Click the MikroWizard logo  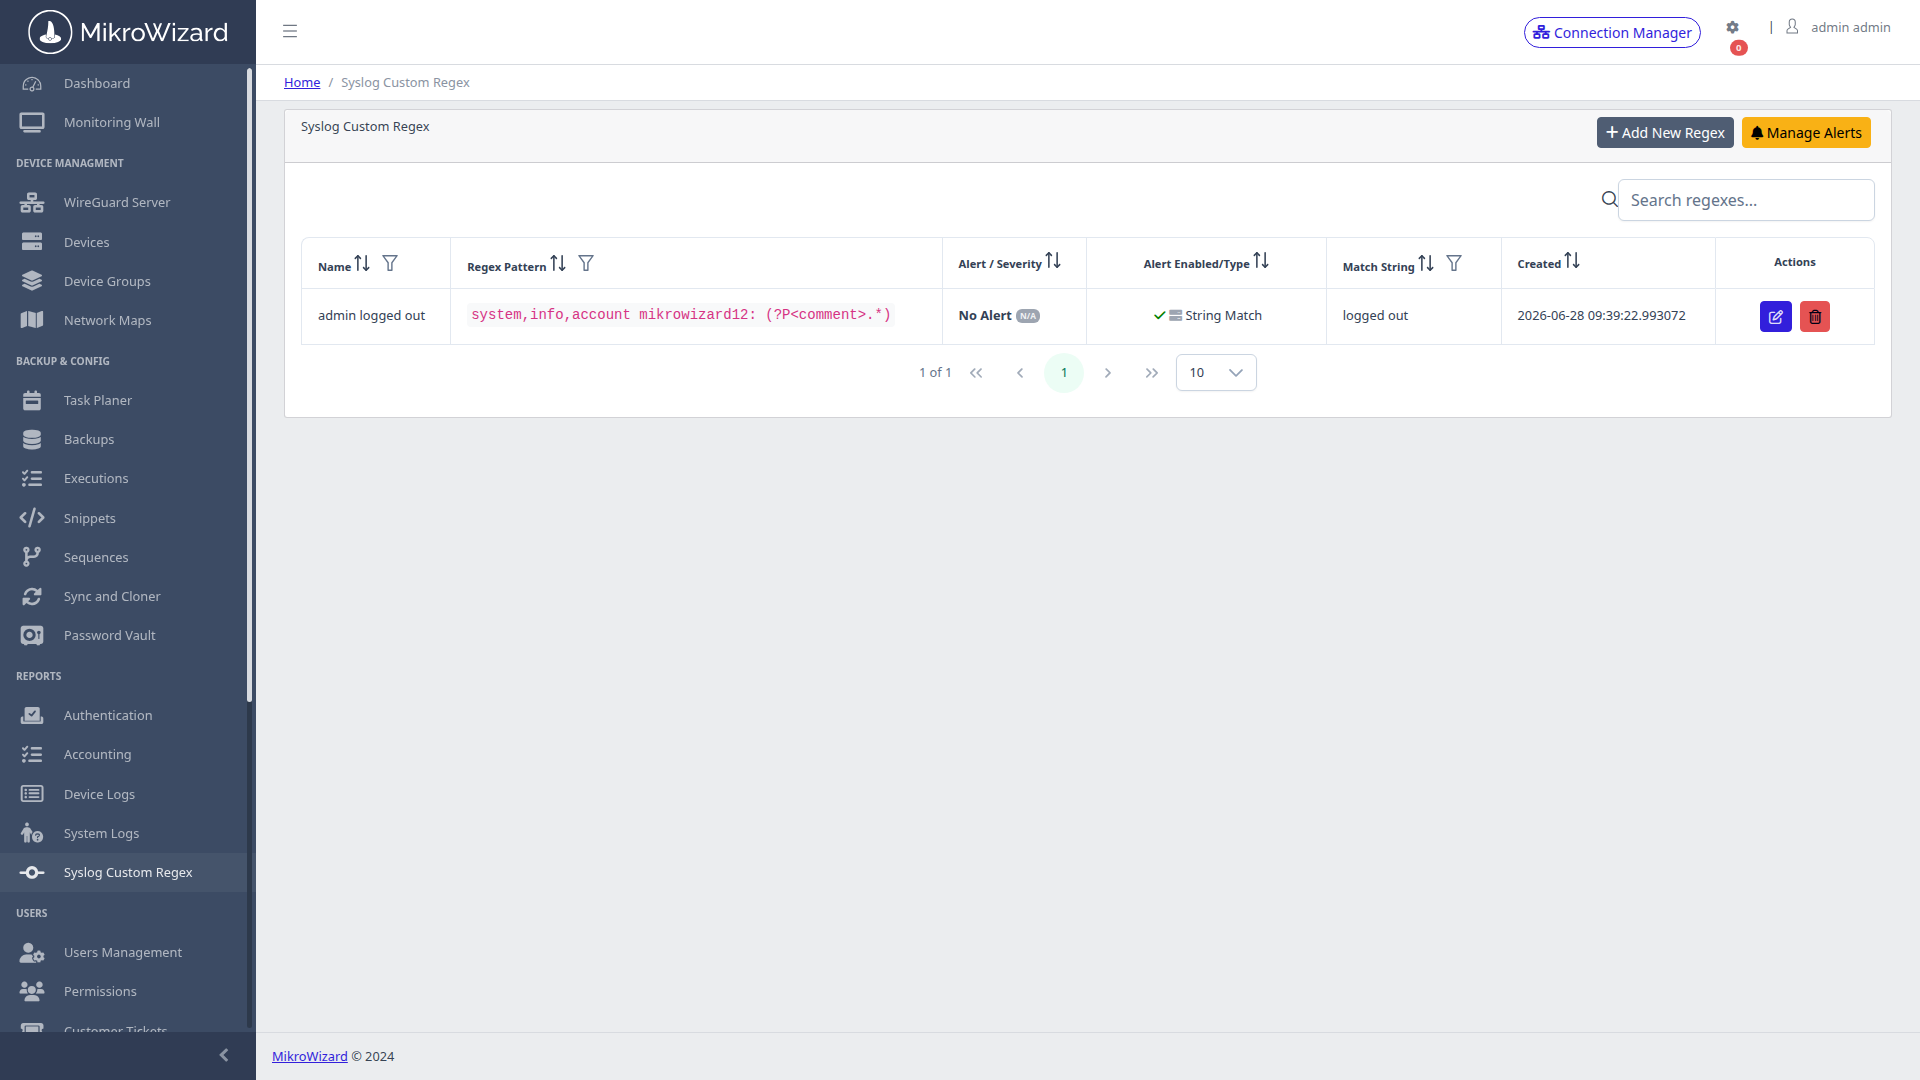(128, 32)
